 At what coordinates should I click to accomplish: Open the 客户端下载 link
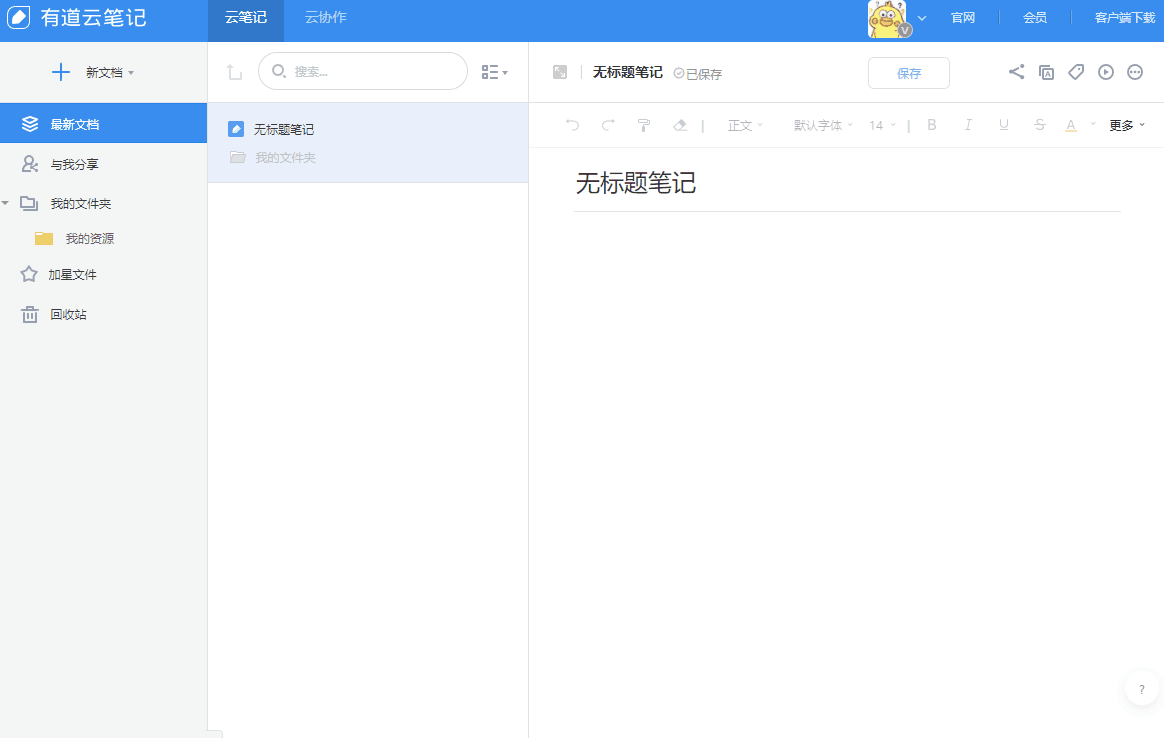tap(1124, 18)
